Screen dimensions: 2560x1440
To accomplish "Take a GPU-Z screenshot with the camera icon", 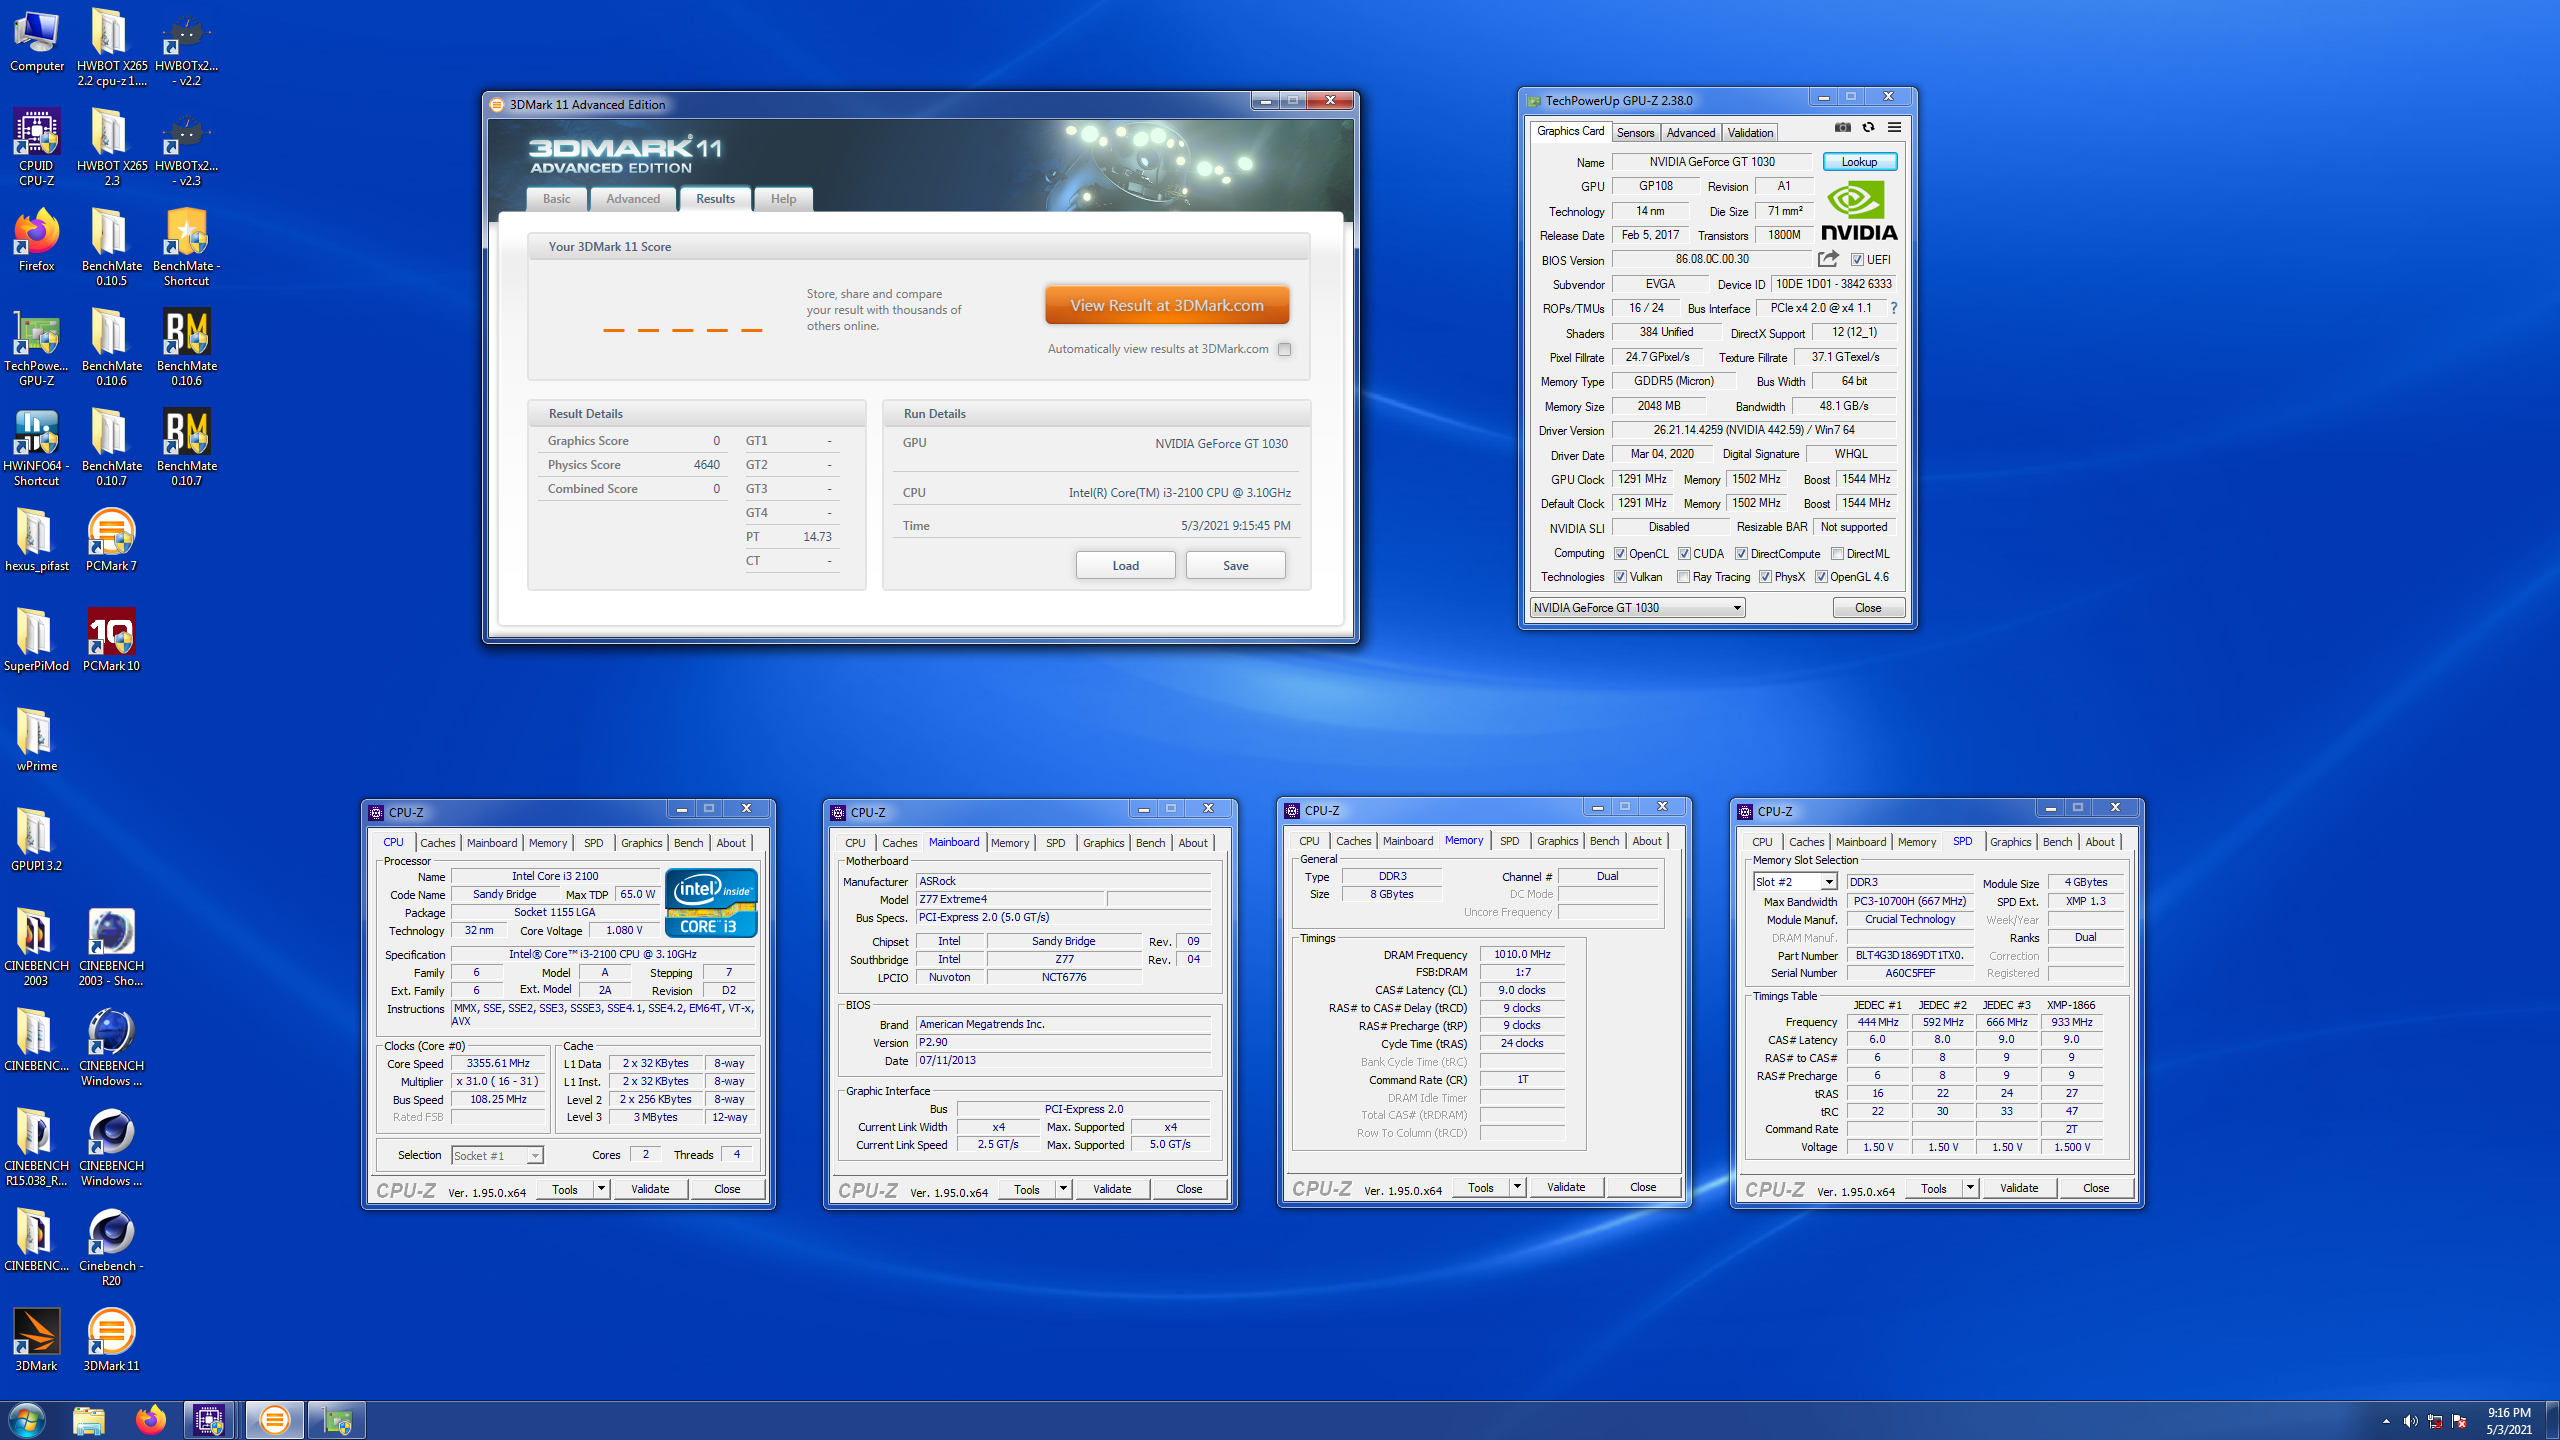I will click(1842, 128).
